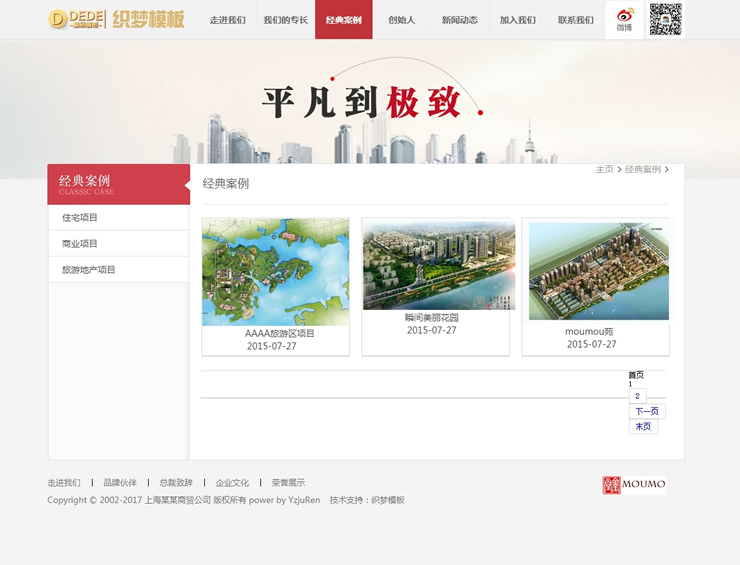740x565 pixels.
Task: Click the Weibo (微博) icon
Action: (x=625, y=19)
